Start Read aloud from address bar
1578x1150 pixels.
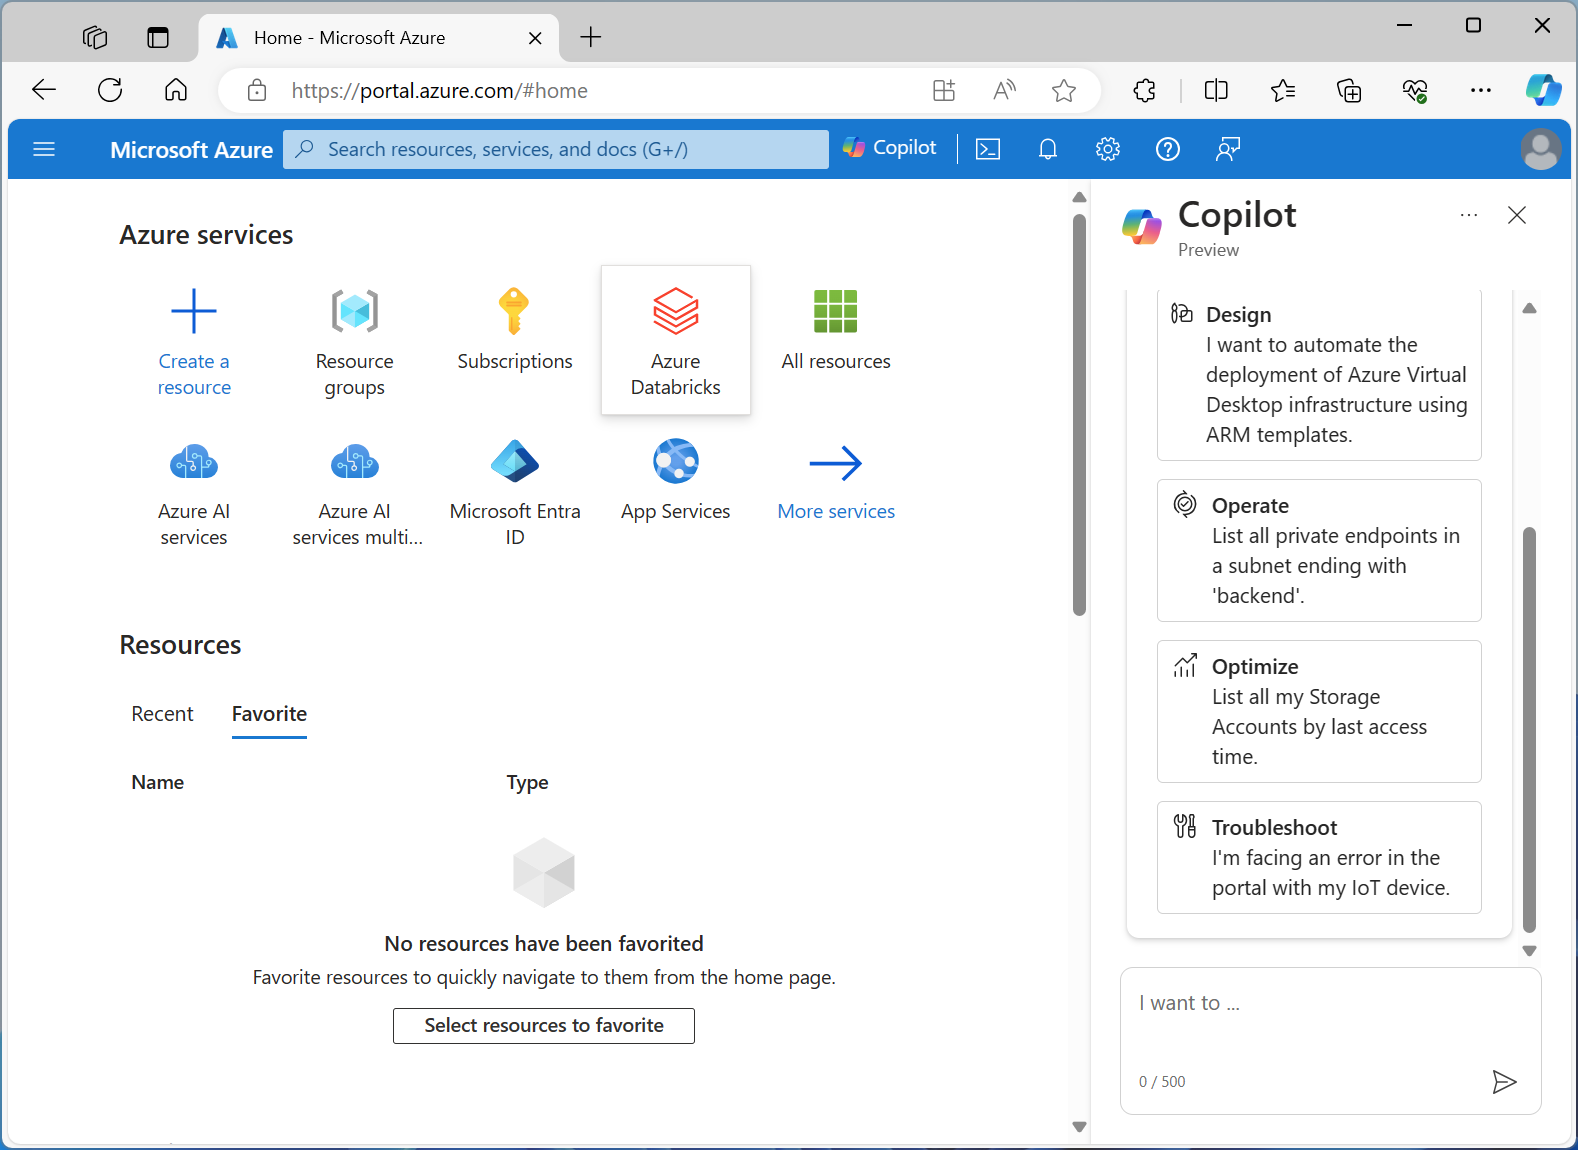(1004, 90)
